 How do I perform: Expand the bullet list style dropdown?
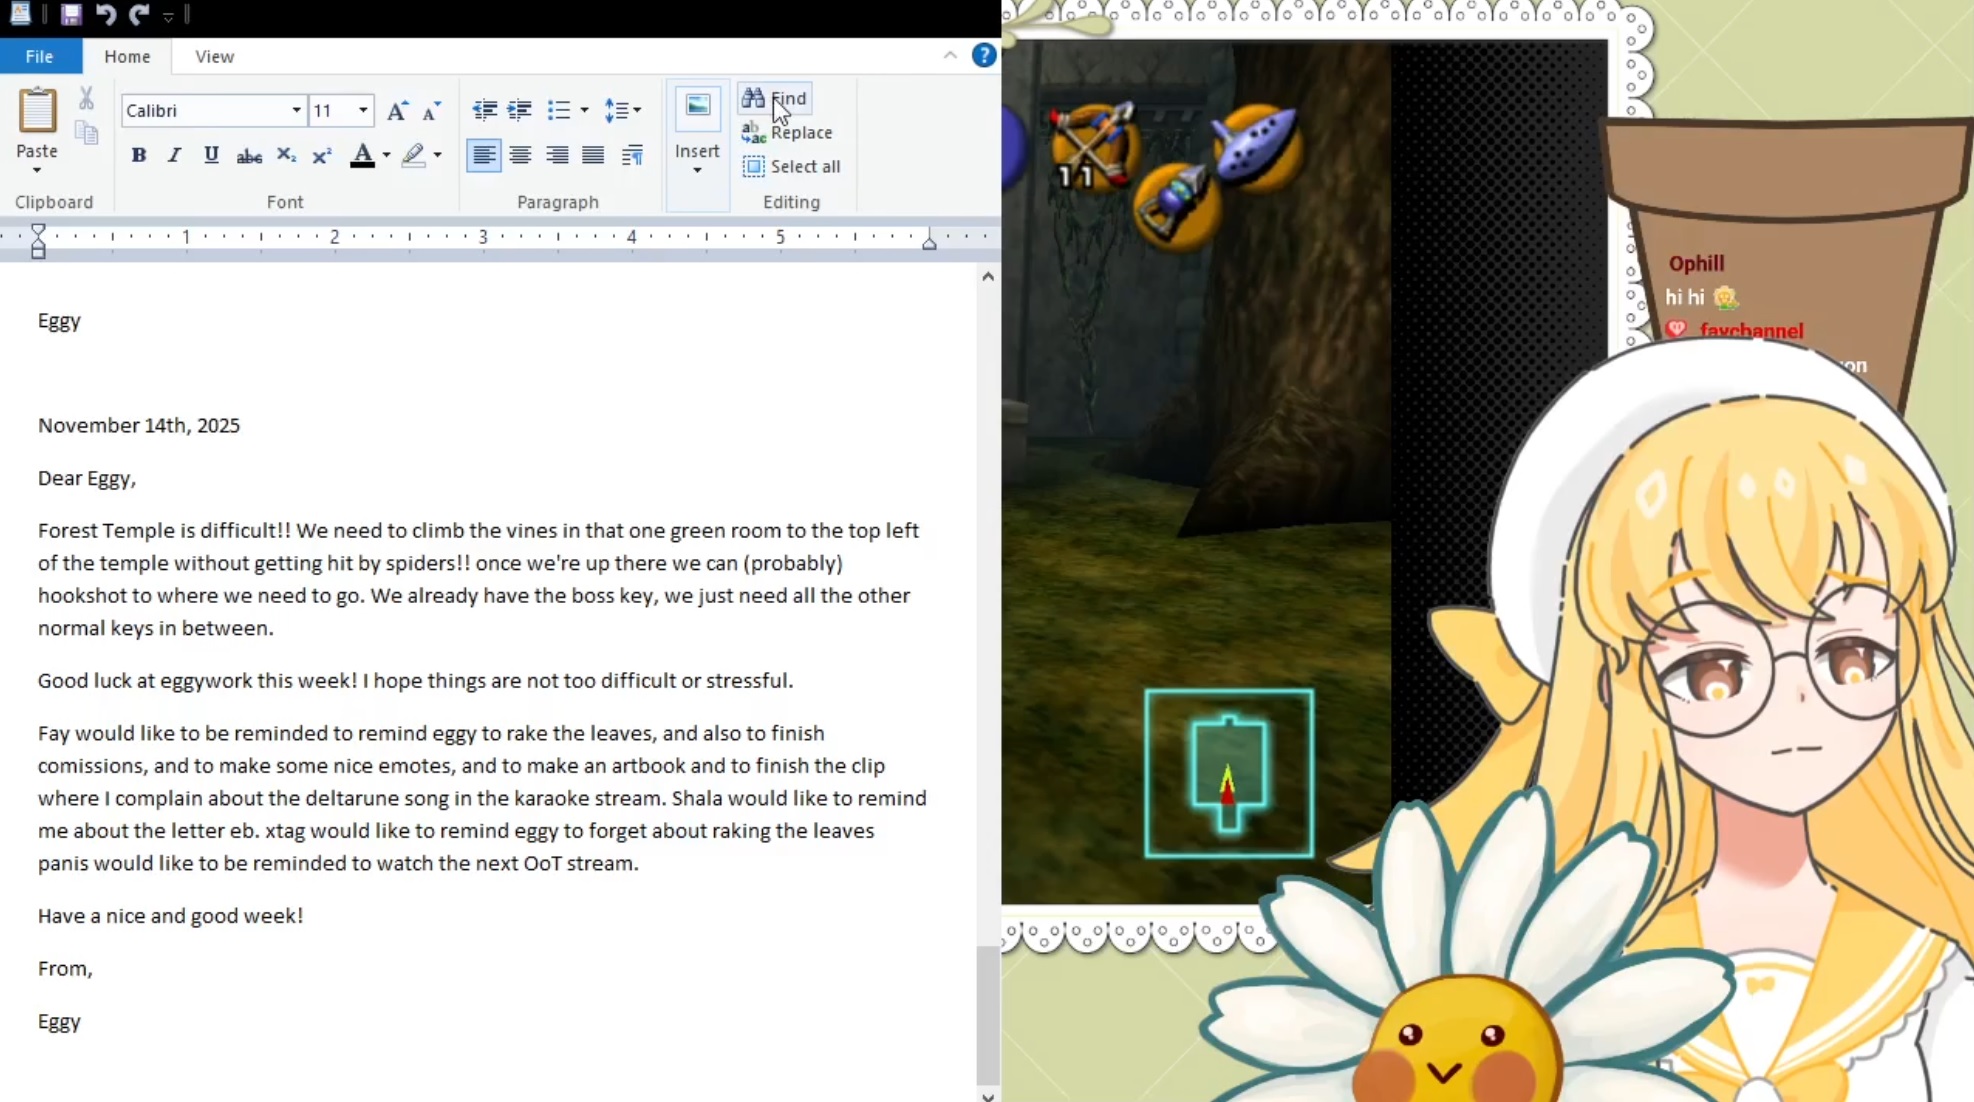pyautogui.click(x=584, y=110)
